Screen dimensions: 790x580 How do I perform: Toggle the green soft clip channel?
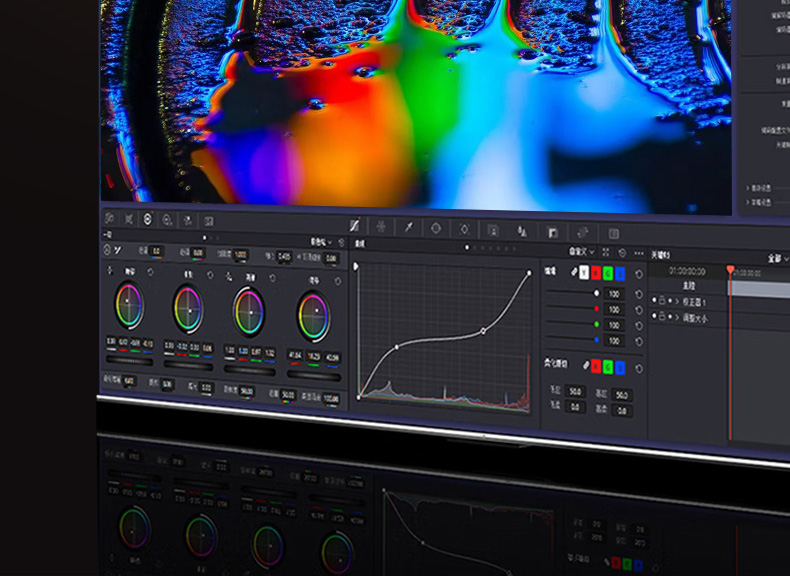pos(606,367)
